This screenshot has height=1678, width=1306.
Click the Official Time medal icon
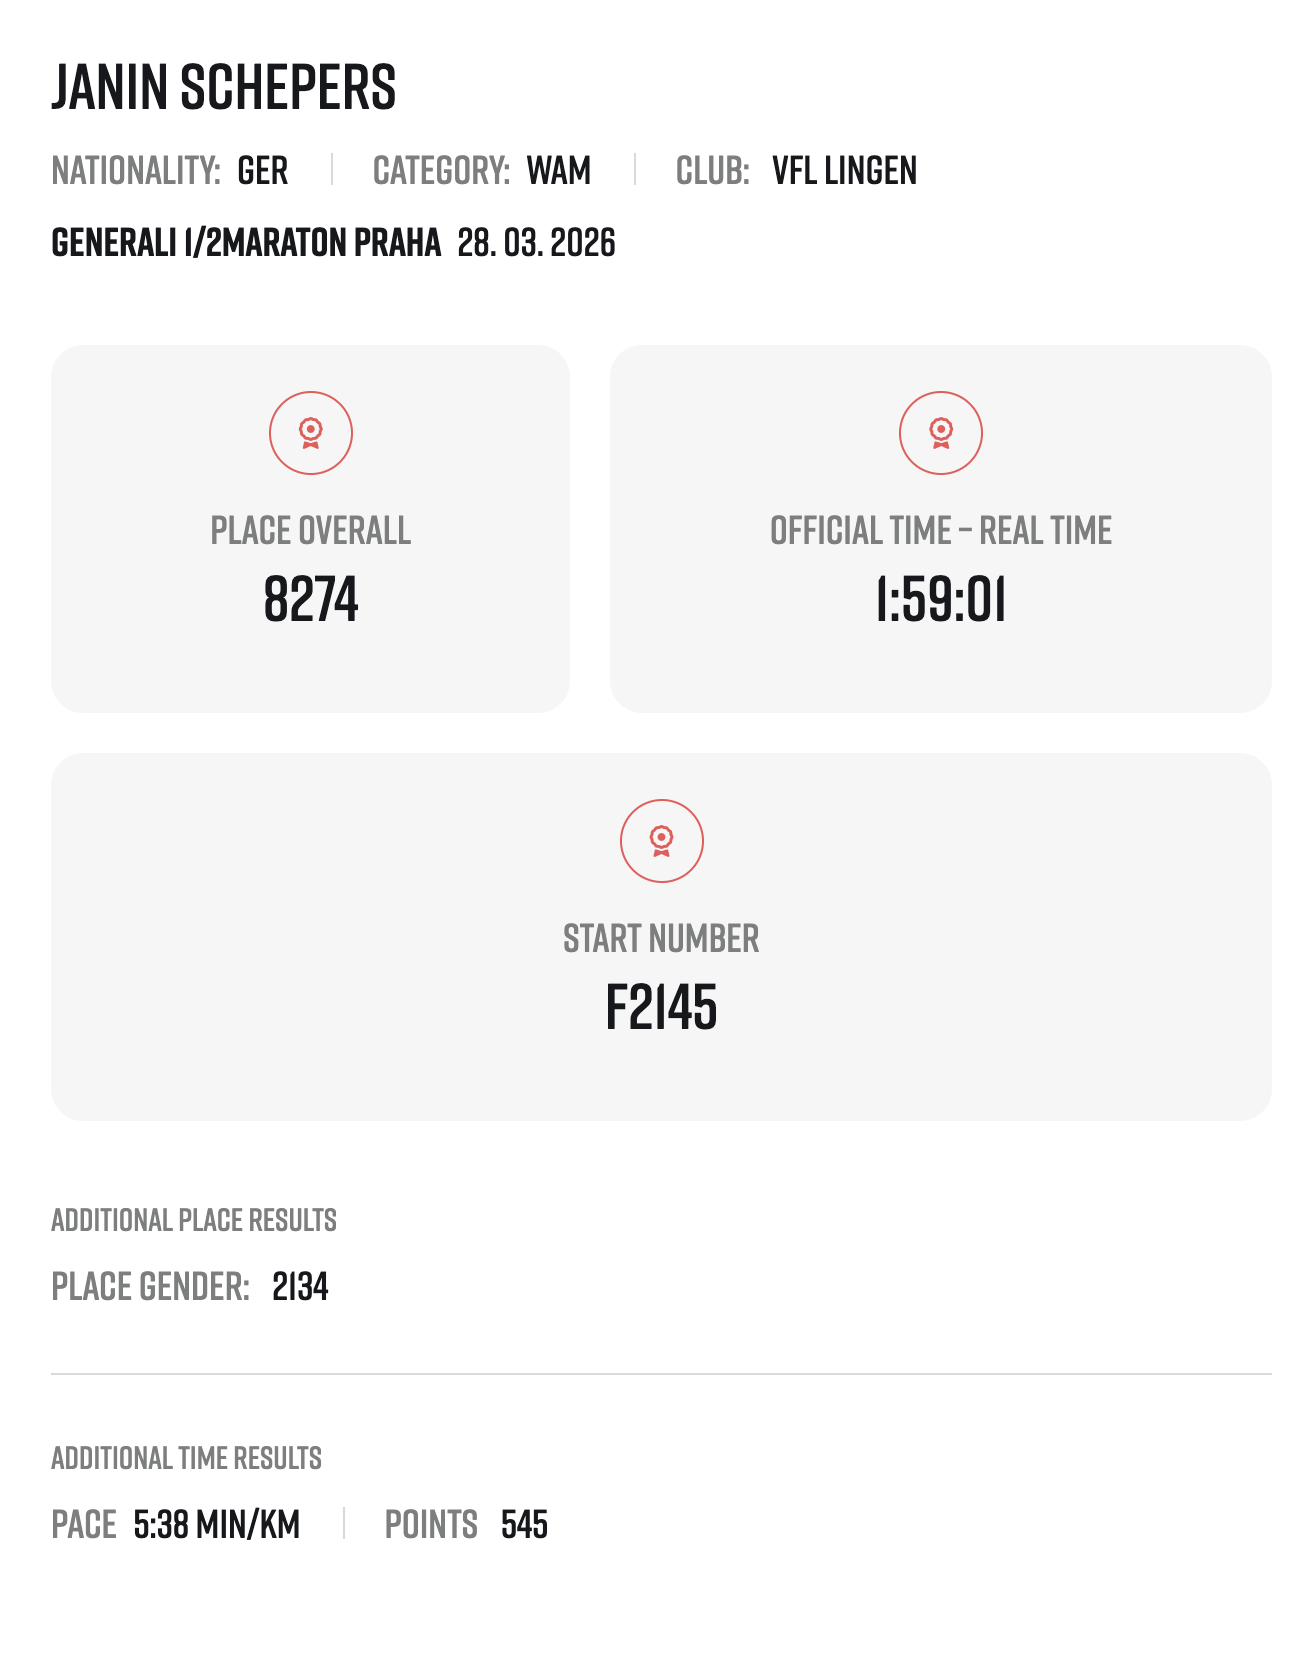coord(940,433)
